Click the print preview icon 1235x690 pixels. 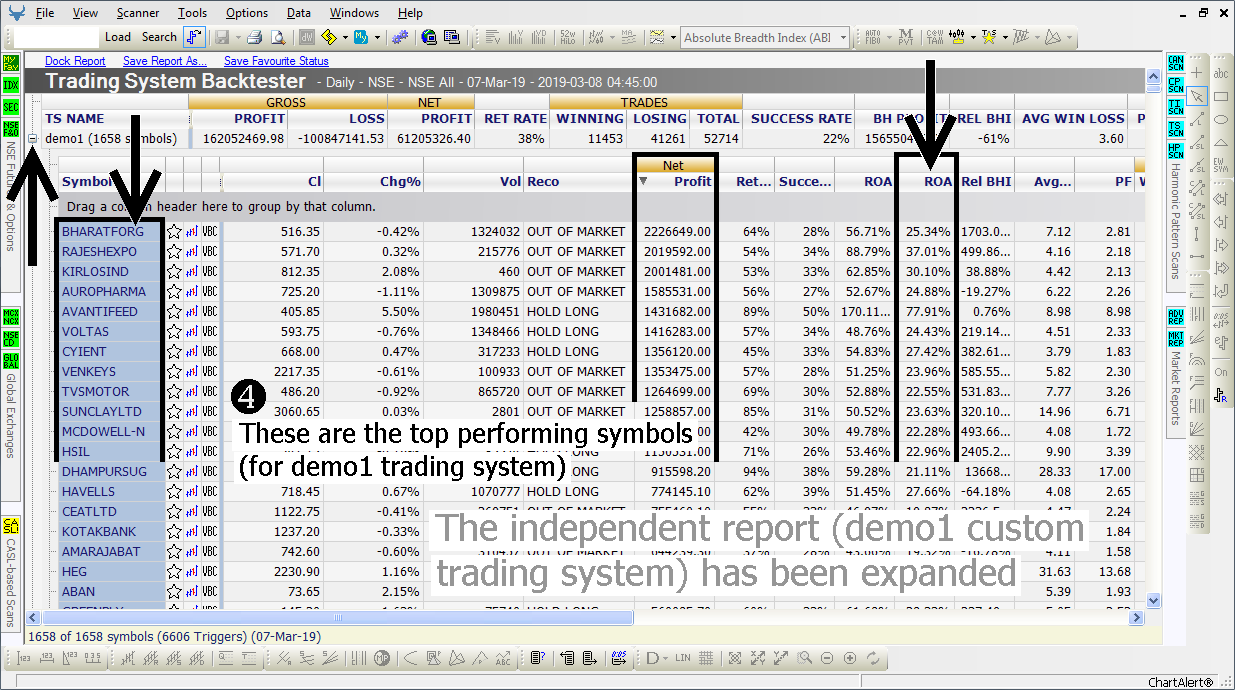pos(278,37)
